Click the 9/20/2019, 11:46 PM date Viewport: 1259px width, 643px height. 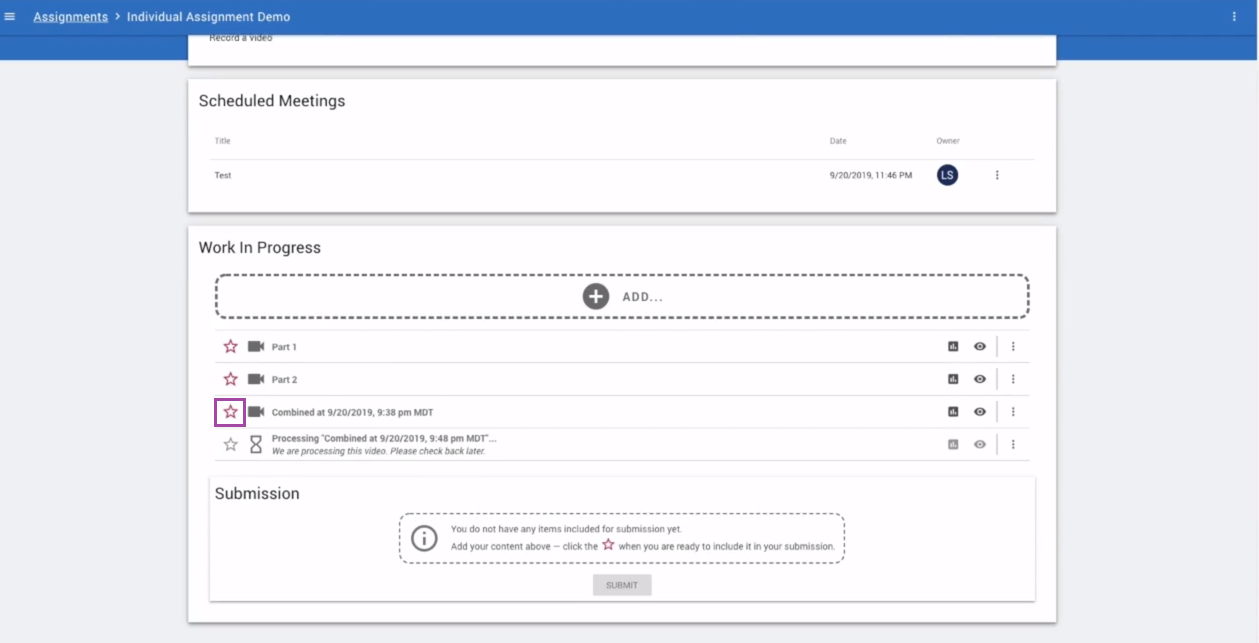coord(871,175)
